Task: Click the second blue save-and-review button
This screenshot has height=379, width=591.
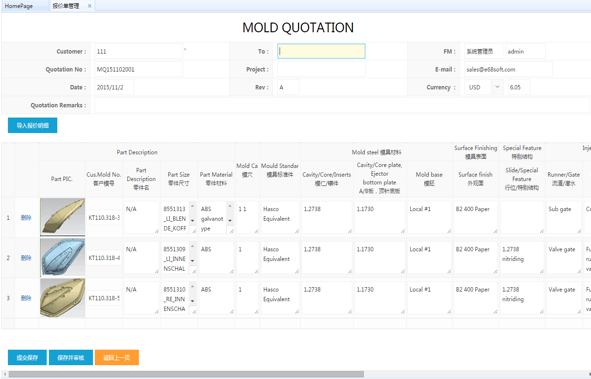Action: pos(71,358)
